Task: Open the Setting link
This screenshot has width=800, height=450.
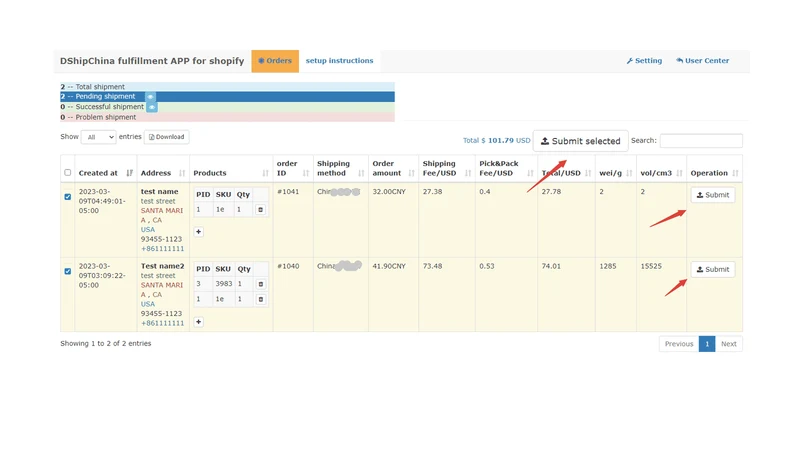Action: [644, 61]
